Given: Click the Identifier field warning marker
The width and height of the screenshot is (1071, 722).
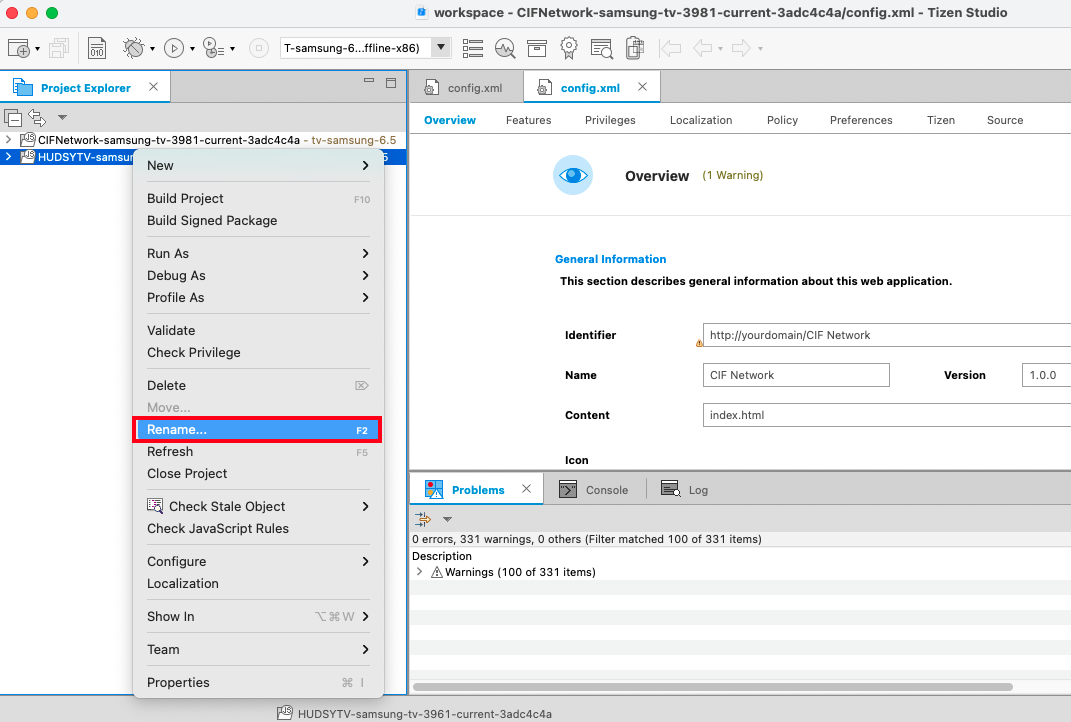Looking at the screenshot, I should coord(699,343).
